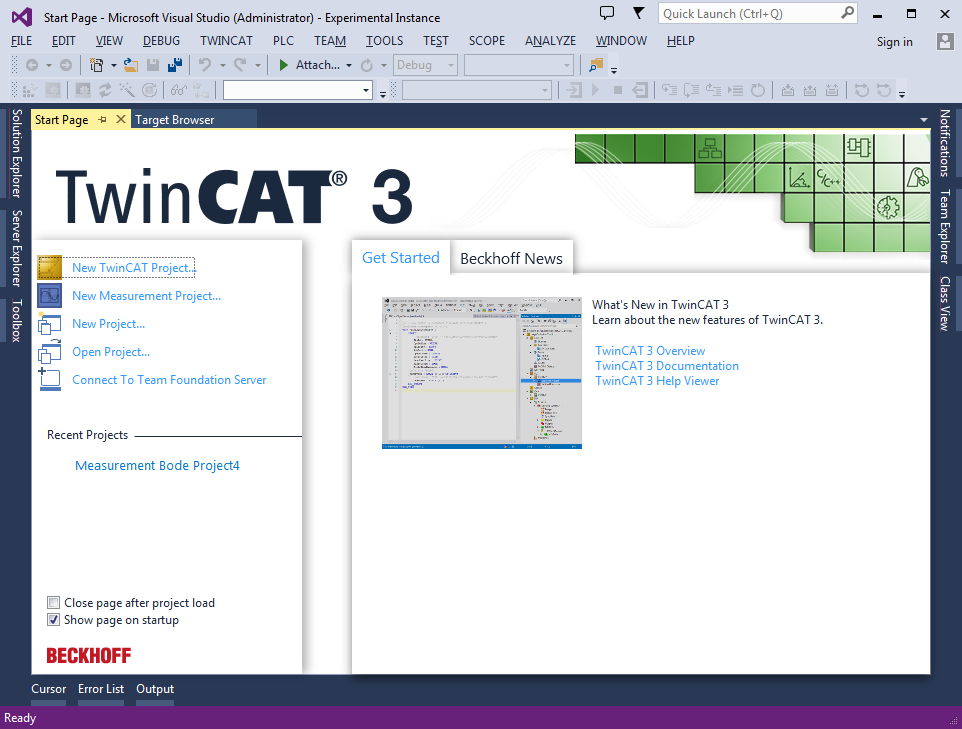
Task: Close the Start Page tab
Action: coord(121,119)
